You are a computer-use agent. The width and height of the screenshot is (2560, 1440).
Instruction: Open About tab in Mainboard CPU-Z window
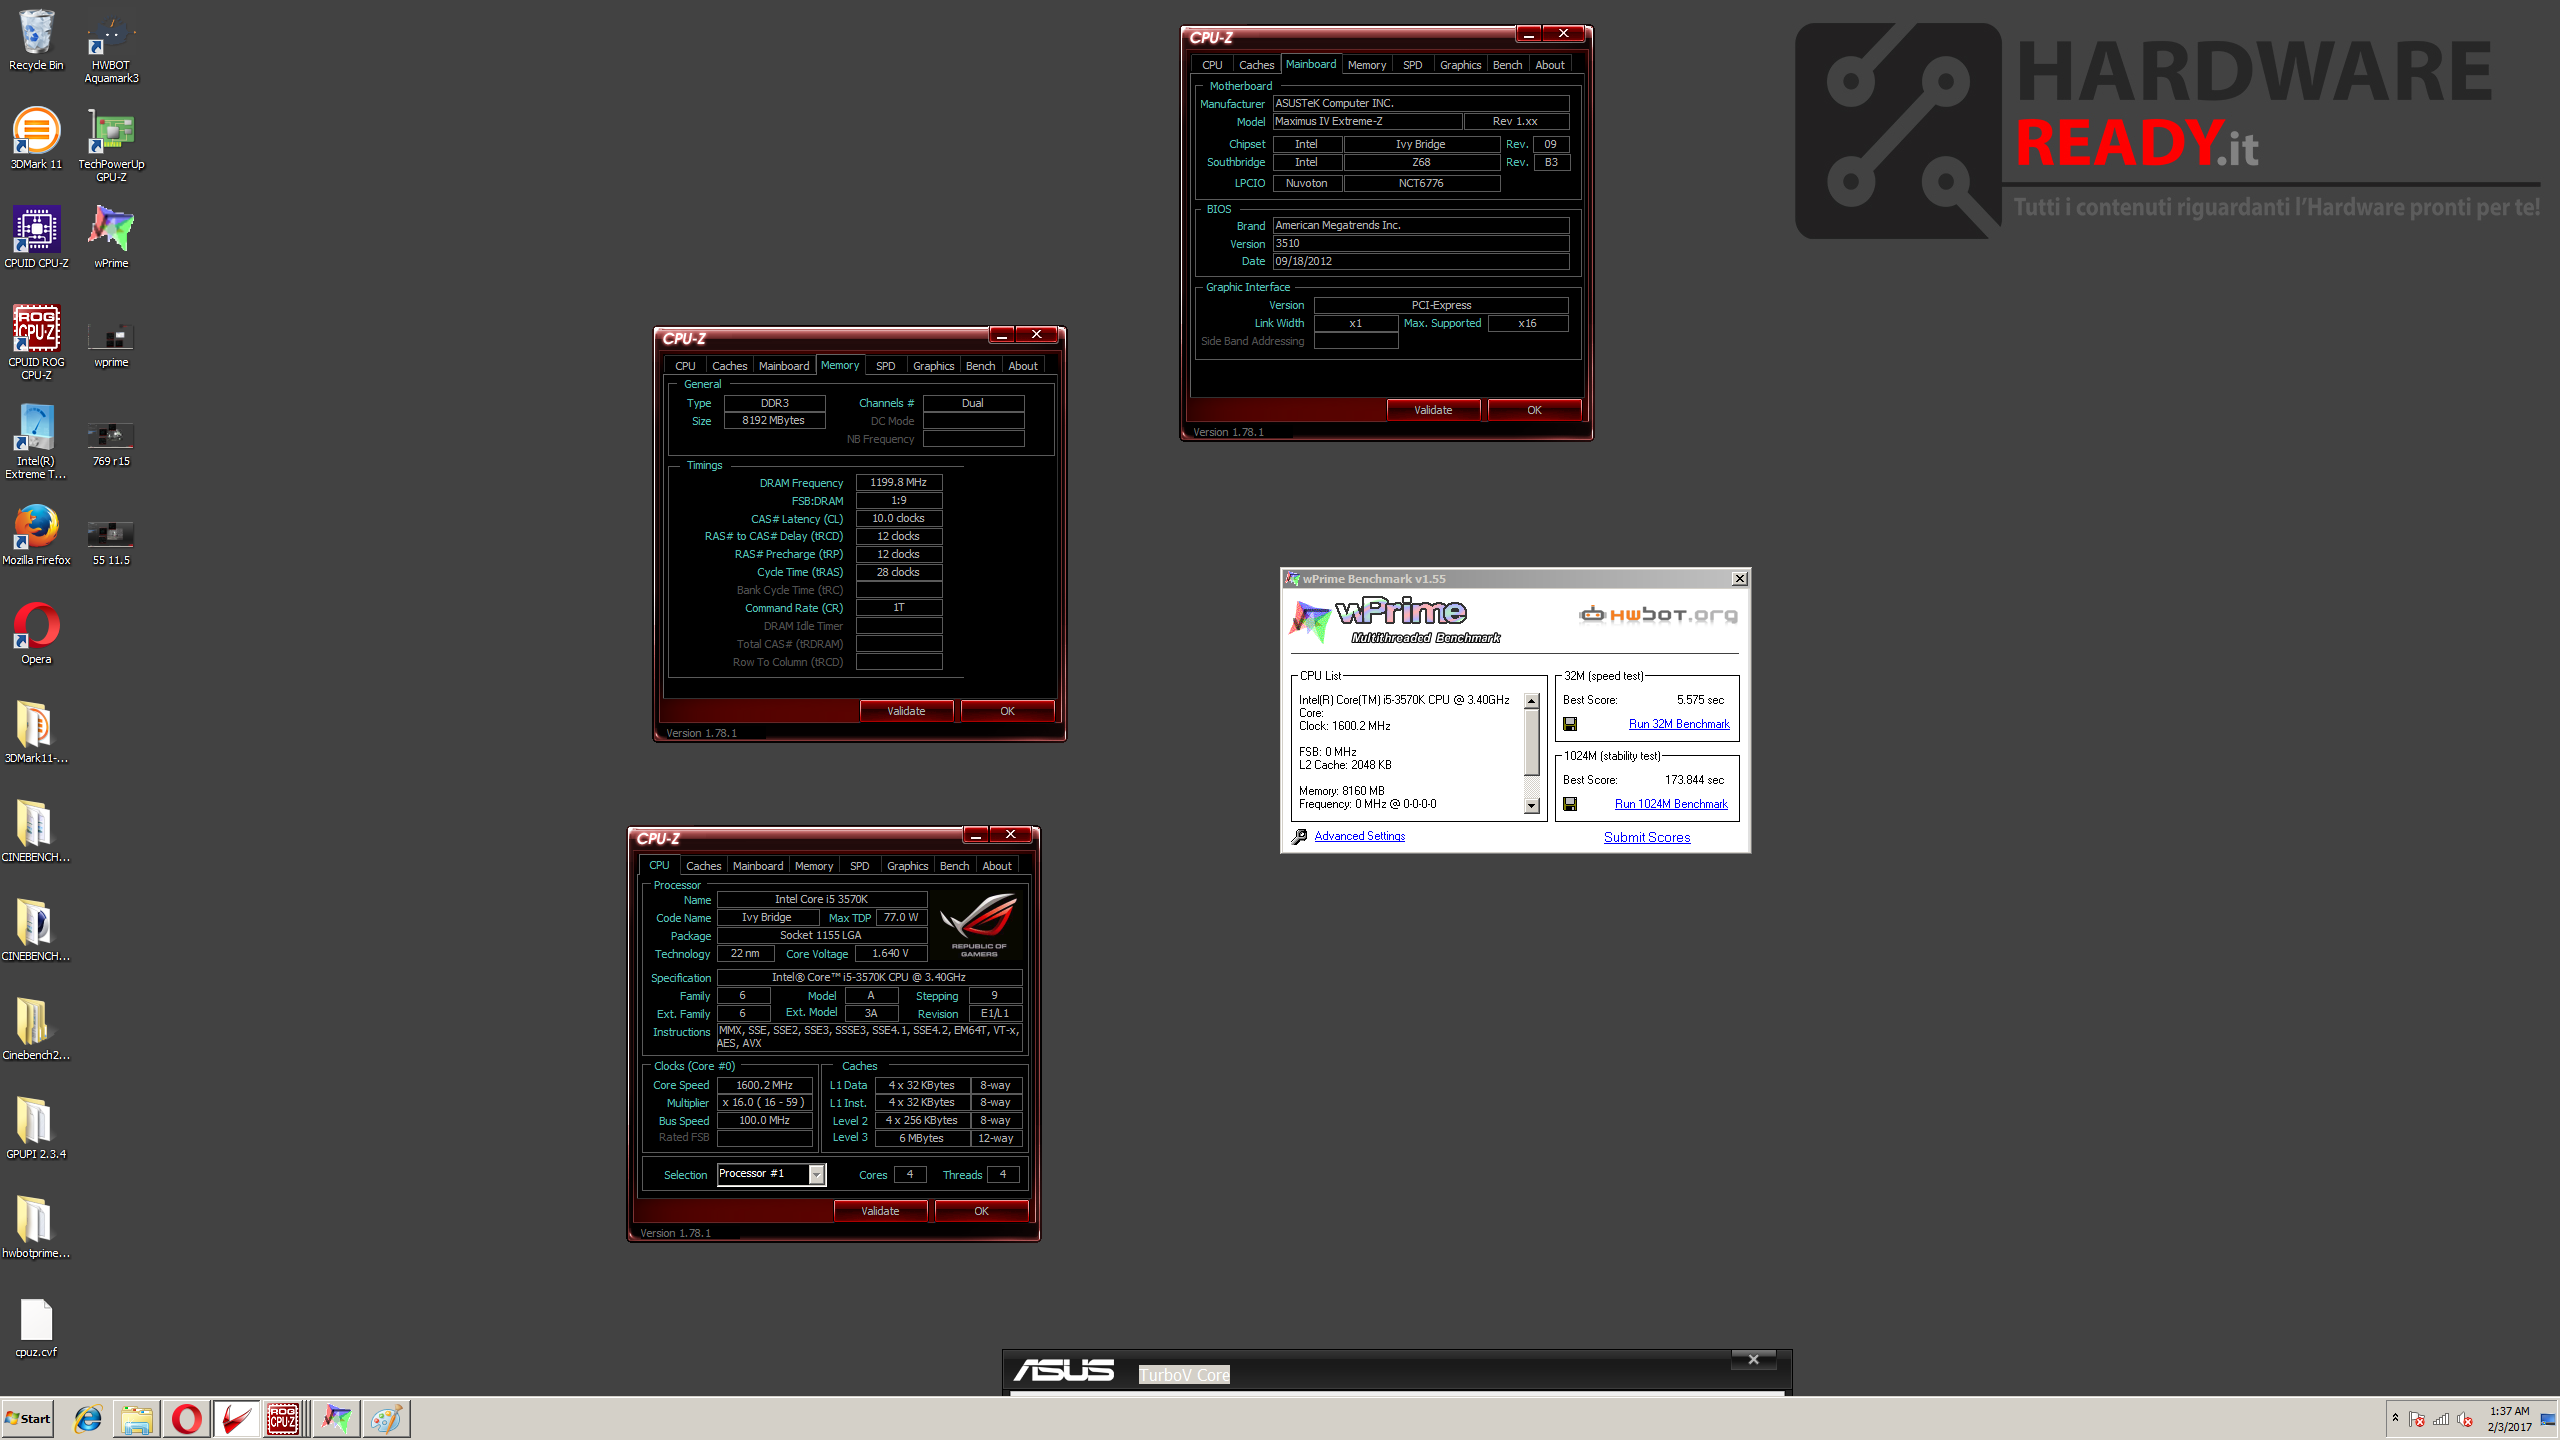1549,65
